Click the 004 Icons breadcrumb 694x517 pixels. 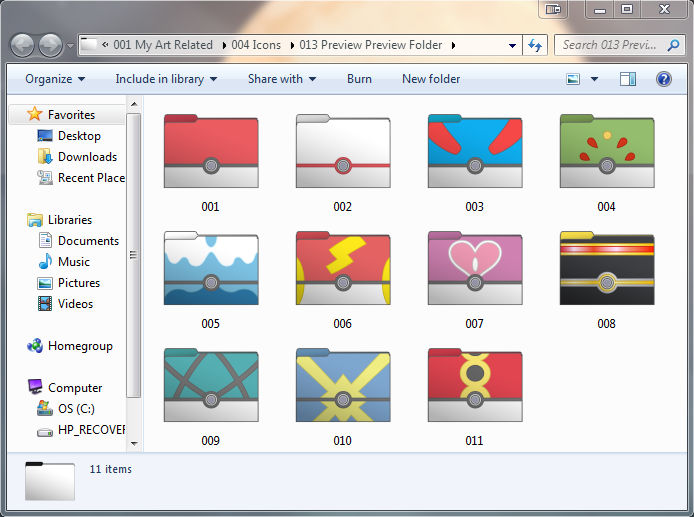point(256,45)
